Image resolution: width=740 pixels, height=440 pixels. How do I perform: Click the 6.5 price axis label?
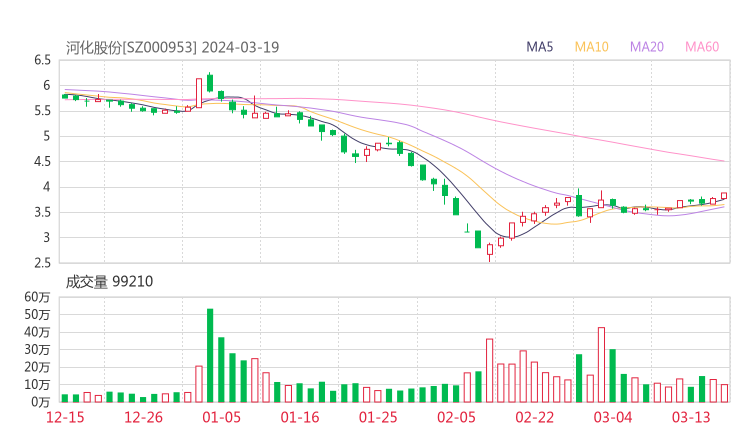coord(42,60)
